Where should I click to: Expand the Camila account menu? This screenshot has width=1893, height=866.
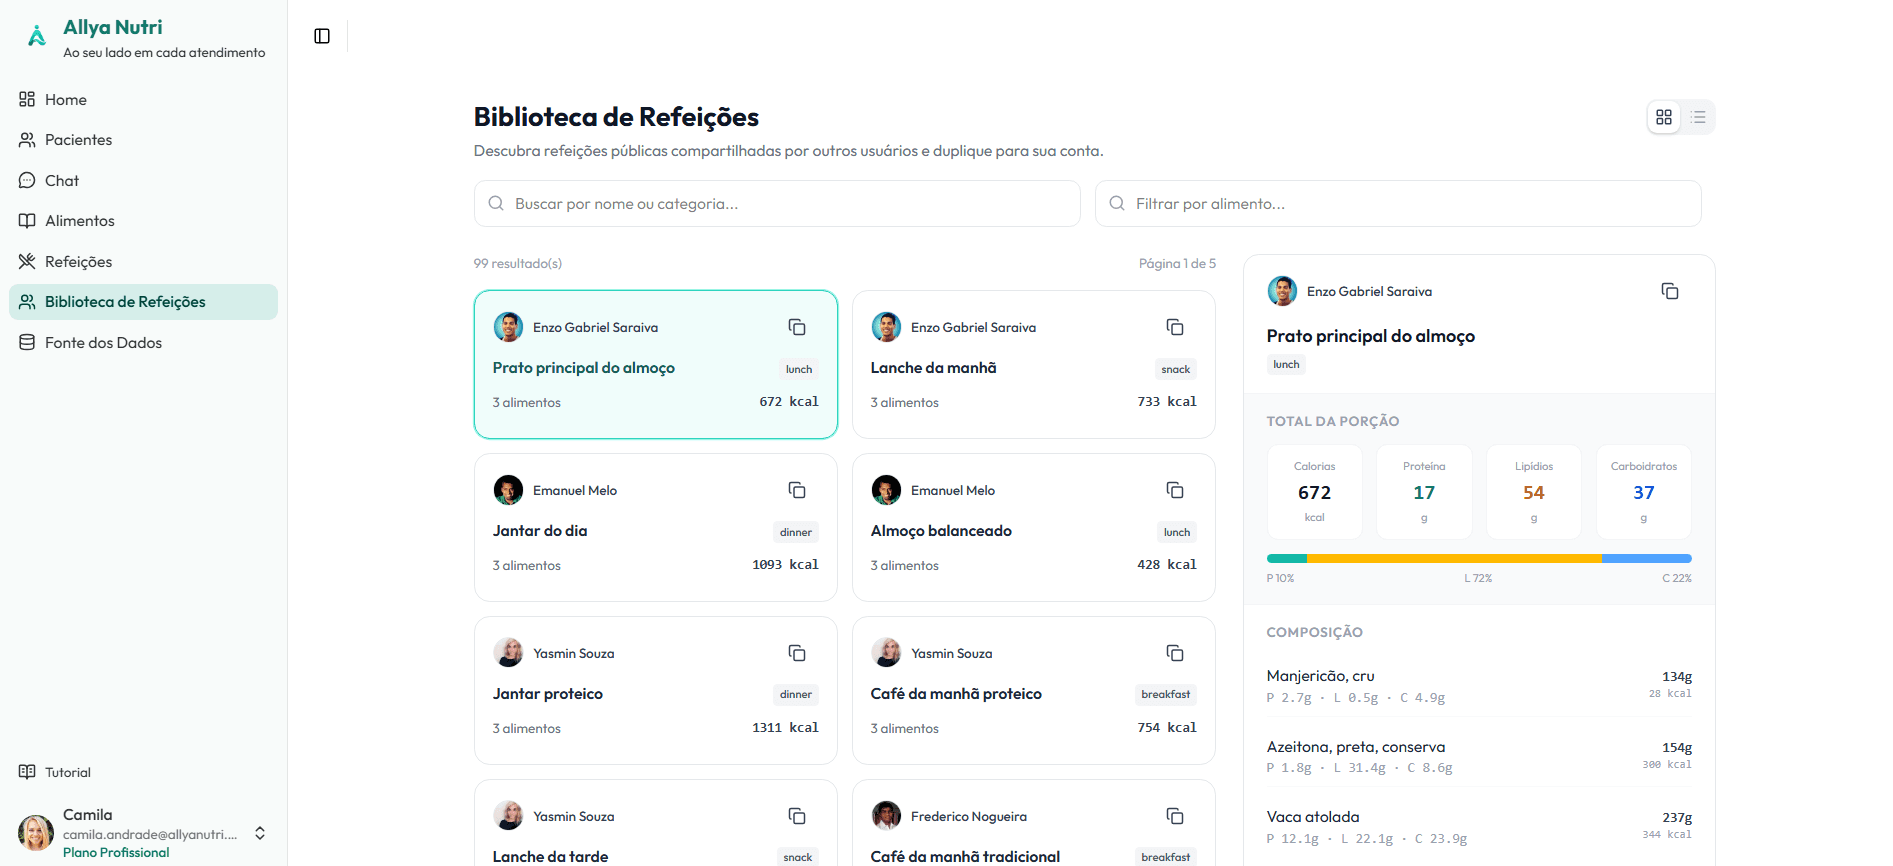pos(260,833)
